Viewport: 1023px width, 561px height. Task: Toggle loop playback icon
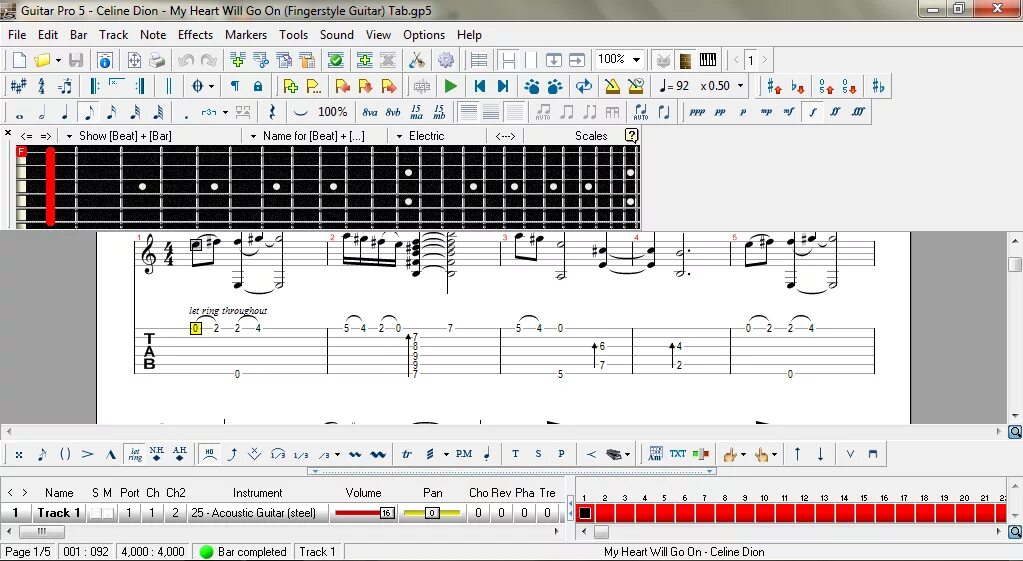(x=584, y=86)
